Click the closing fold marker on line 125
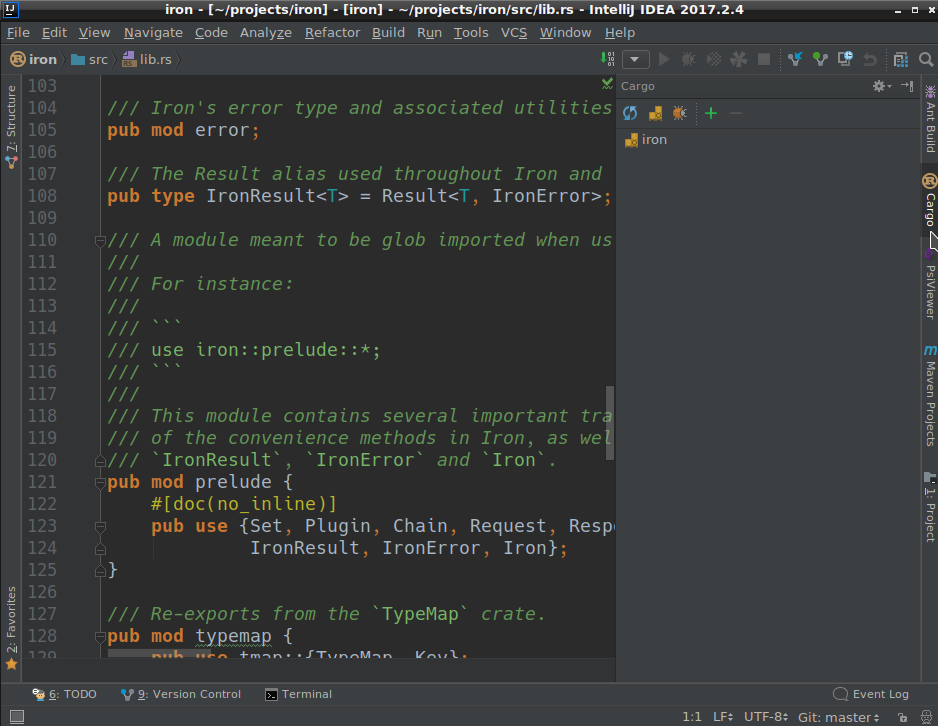Image resolution: width=938 pixels, height=726 pixels. tap(100, 571)
